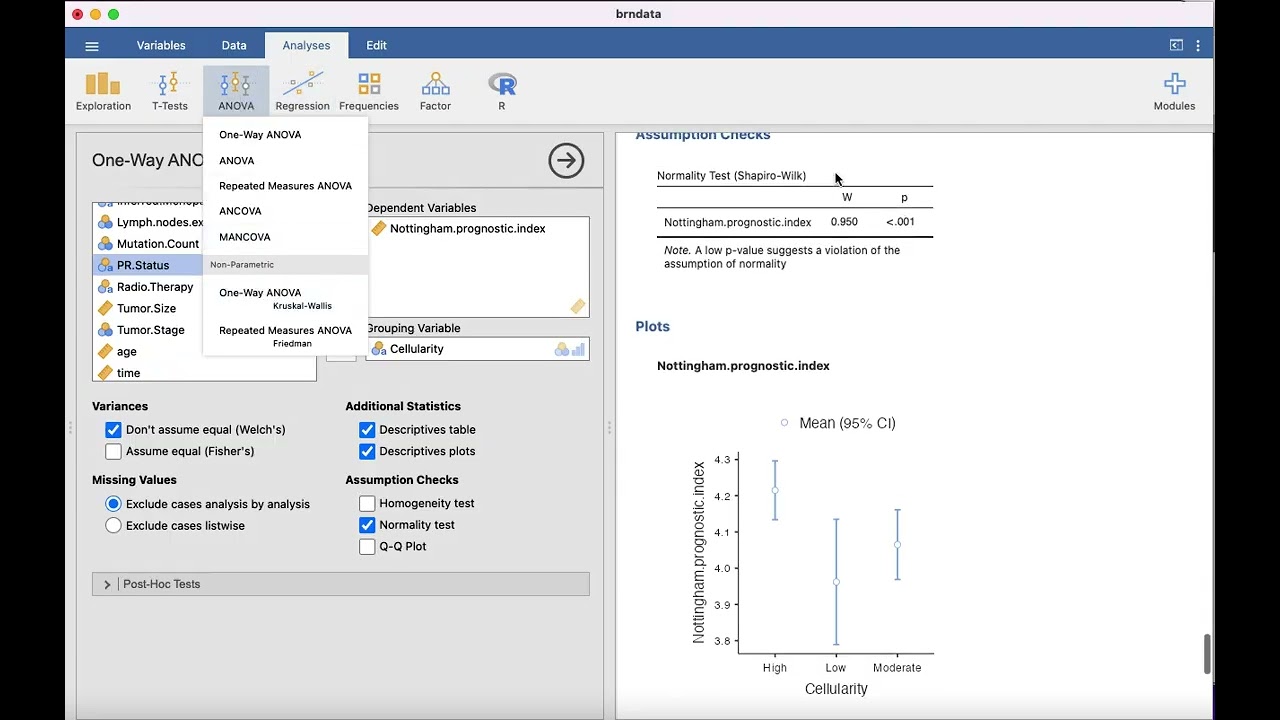1280x720 pixels.
Task: Open the Frequencies analysis menu
Action: pyautogui.click(x=369, y=91)
